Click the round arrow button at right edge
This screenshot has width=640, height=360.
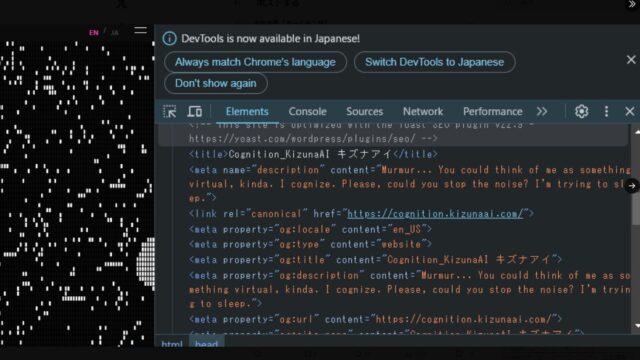(632, 186)
